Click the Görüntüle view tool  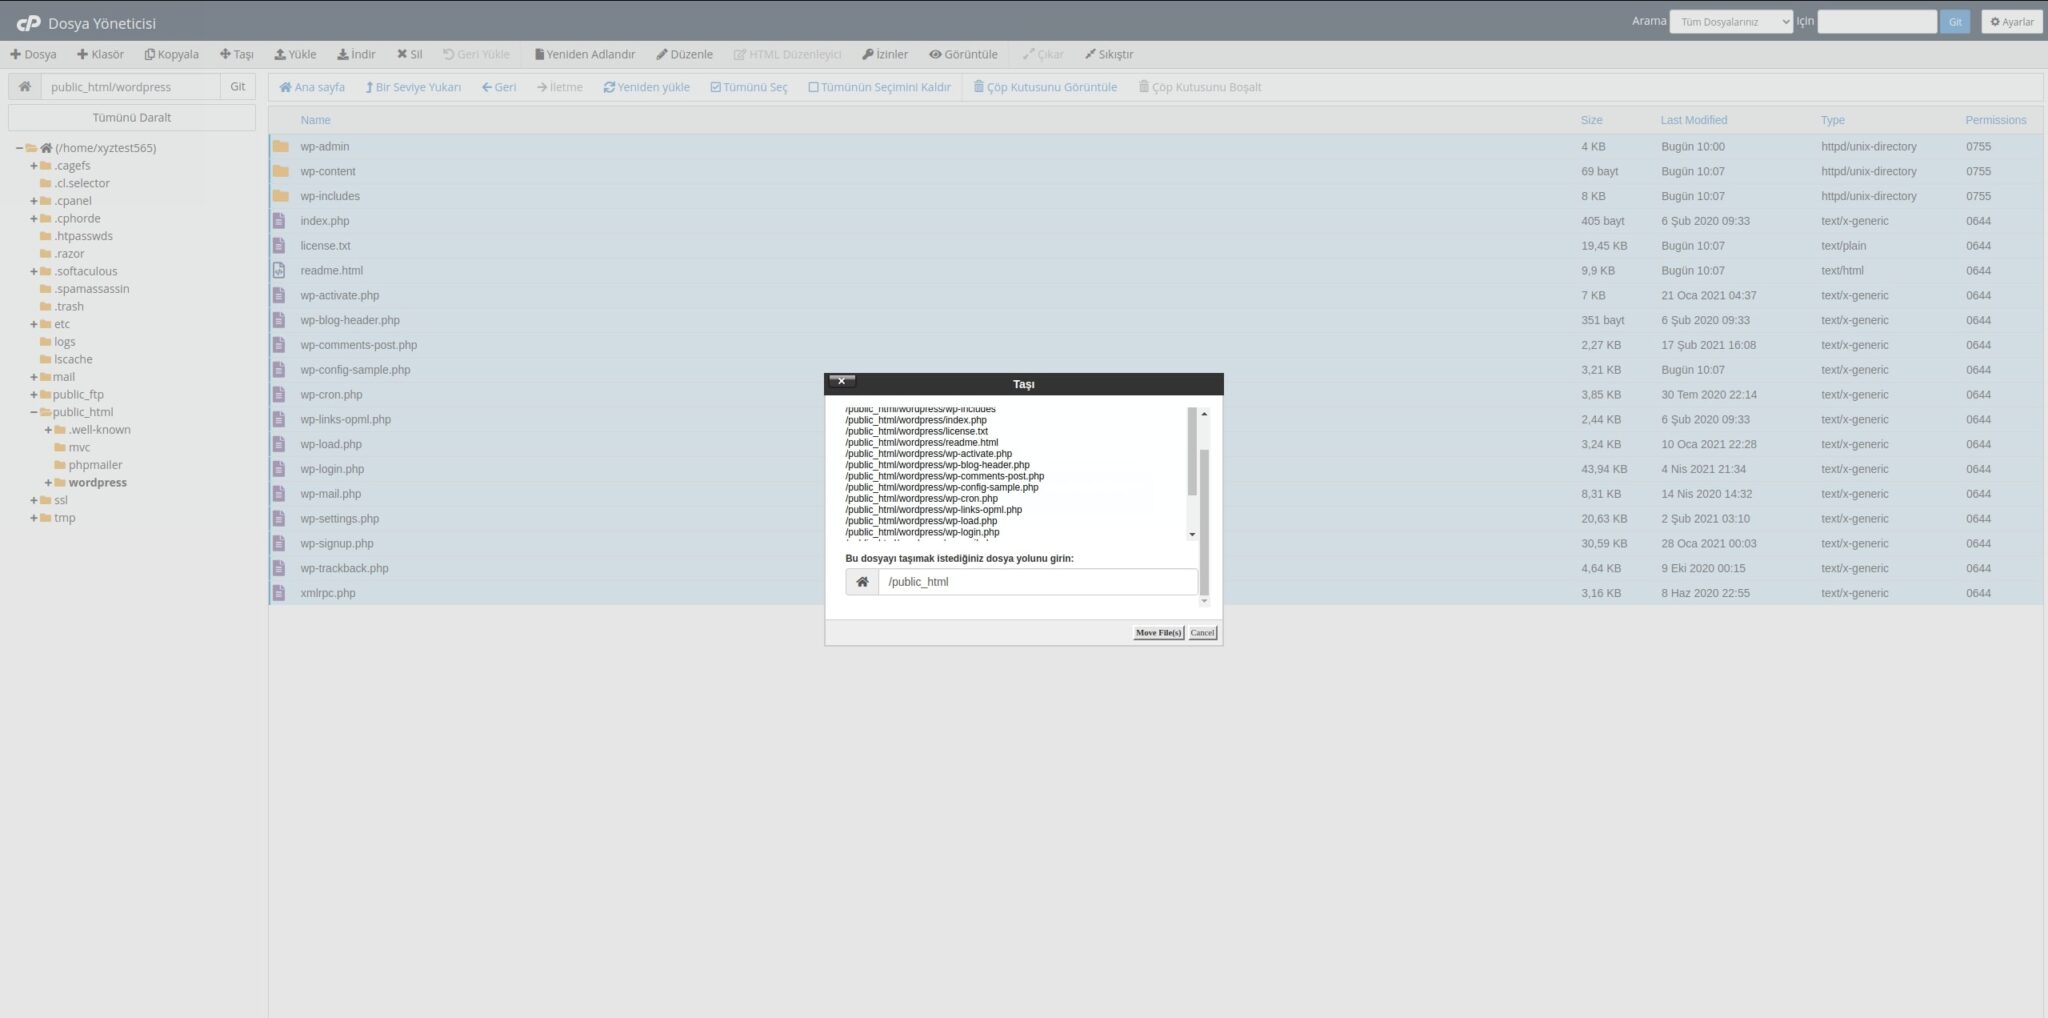click(x=963, y=54)
